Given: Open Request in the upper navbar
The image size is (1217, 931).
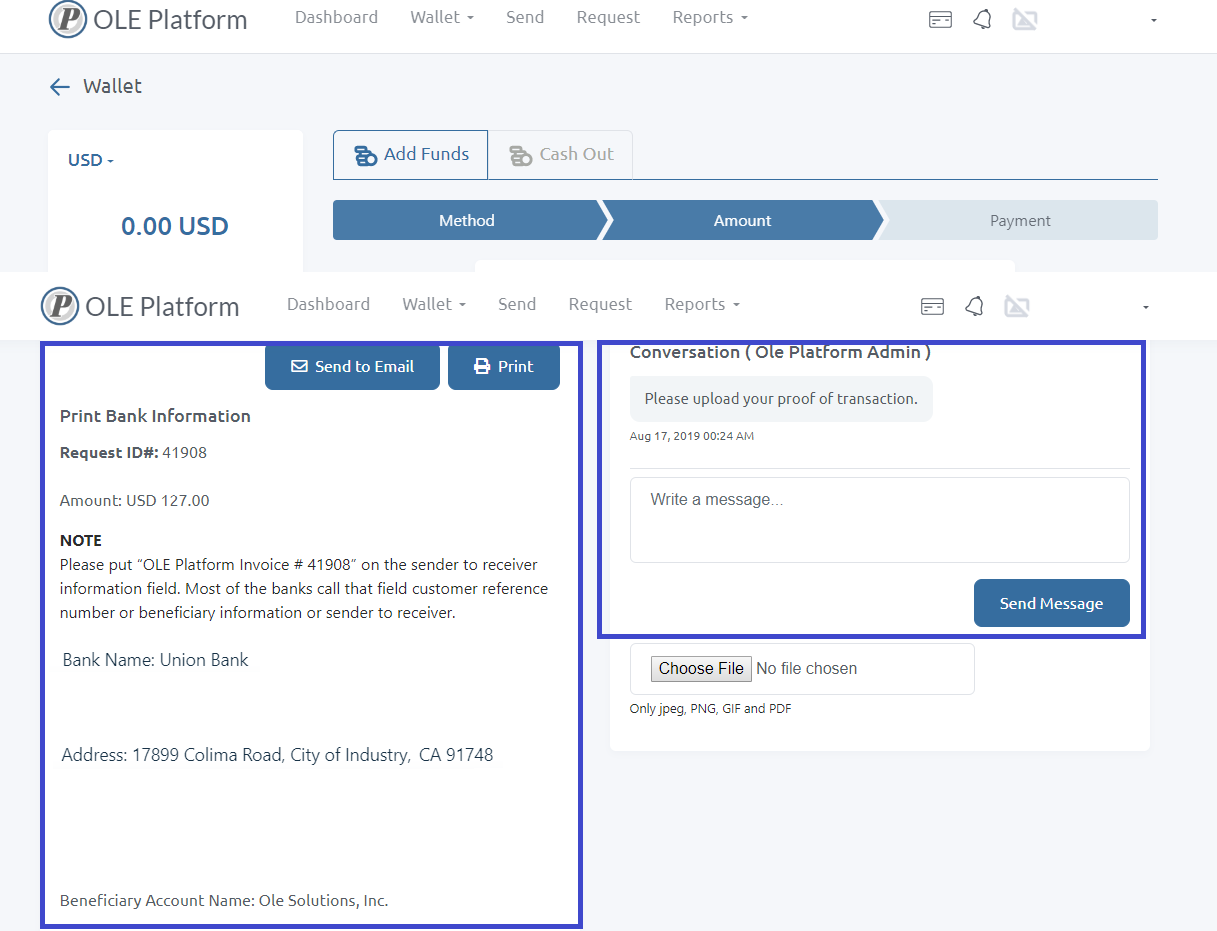Looking at the screenshot, I should tap(608, 17).
